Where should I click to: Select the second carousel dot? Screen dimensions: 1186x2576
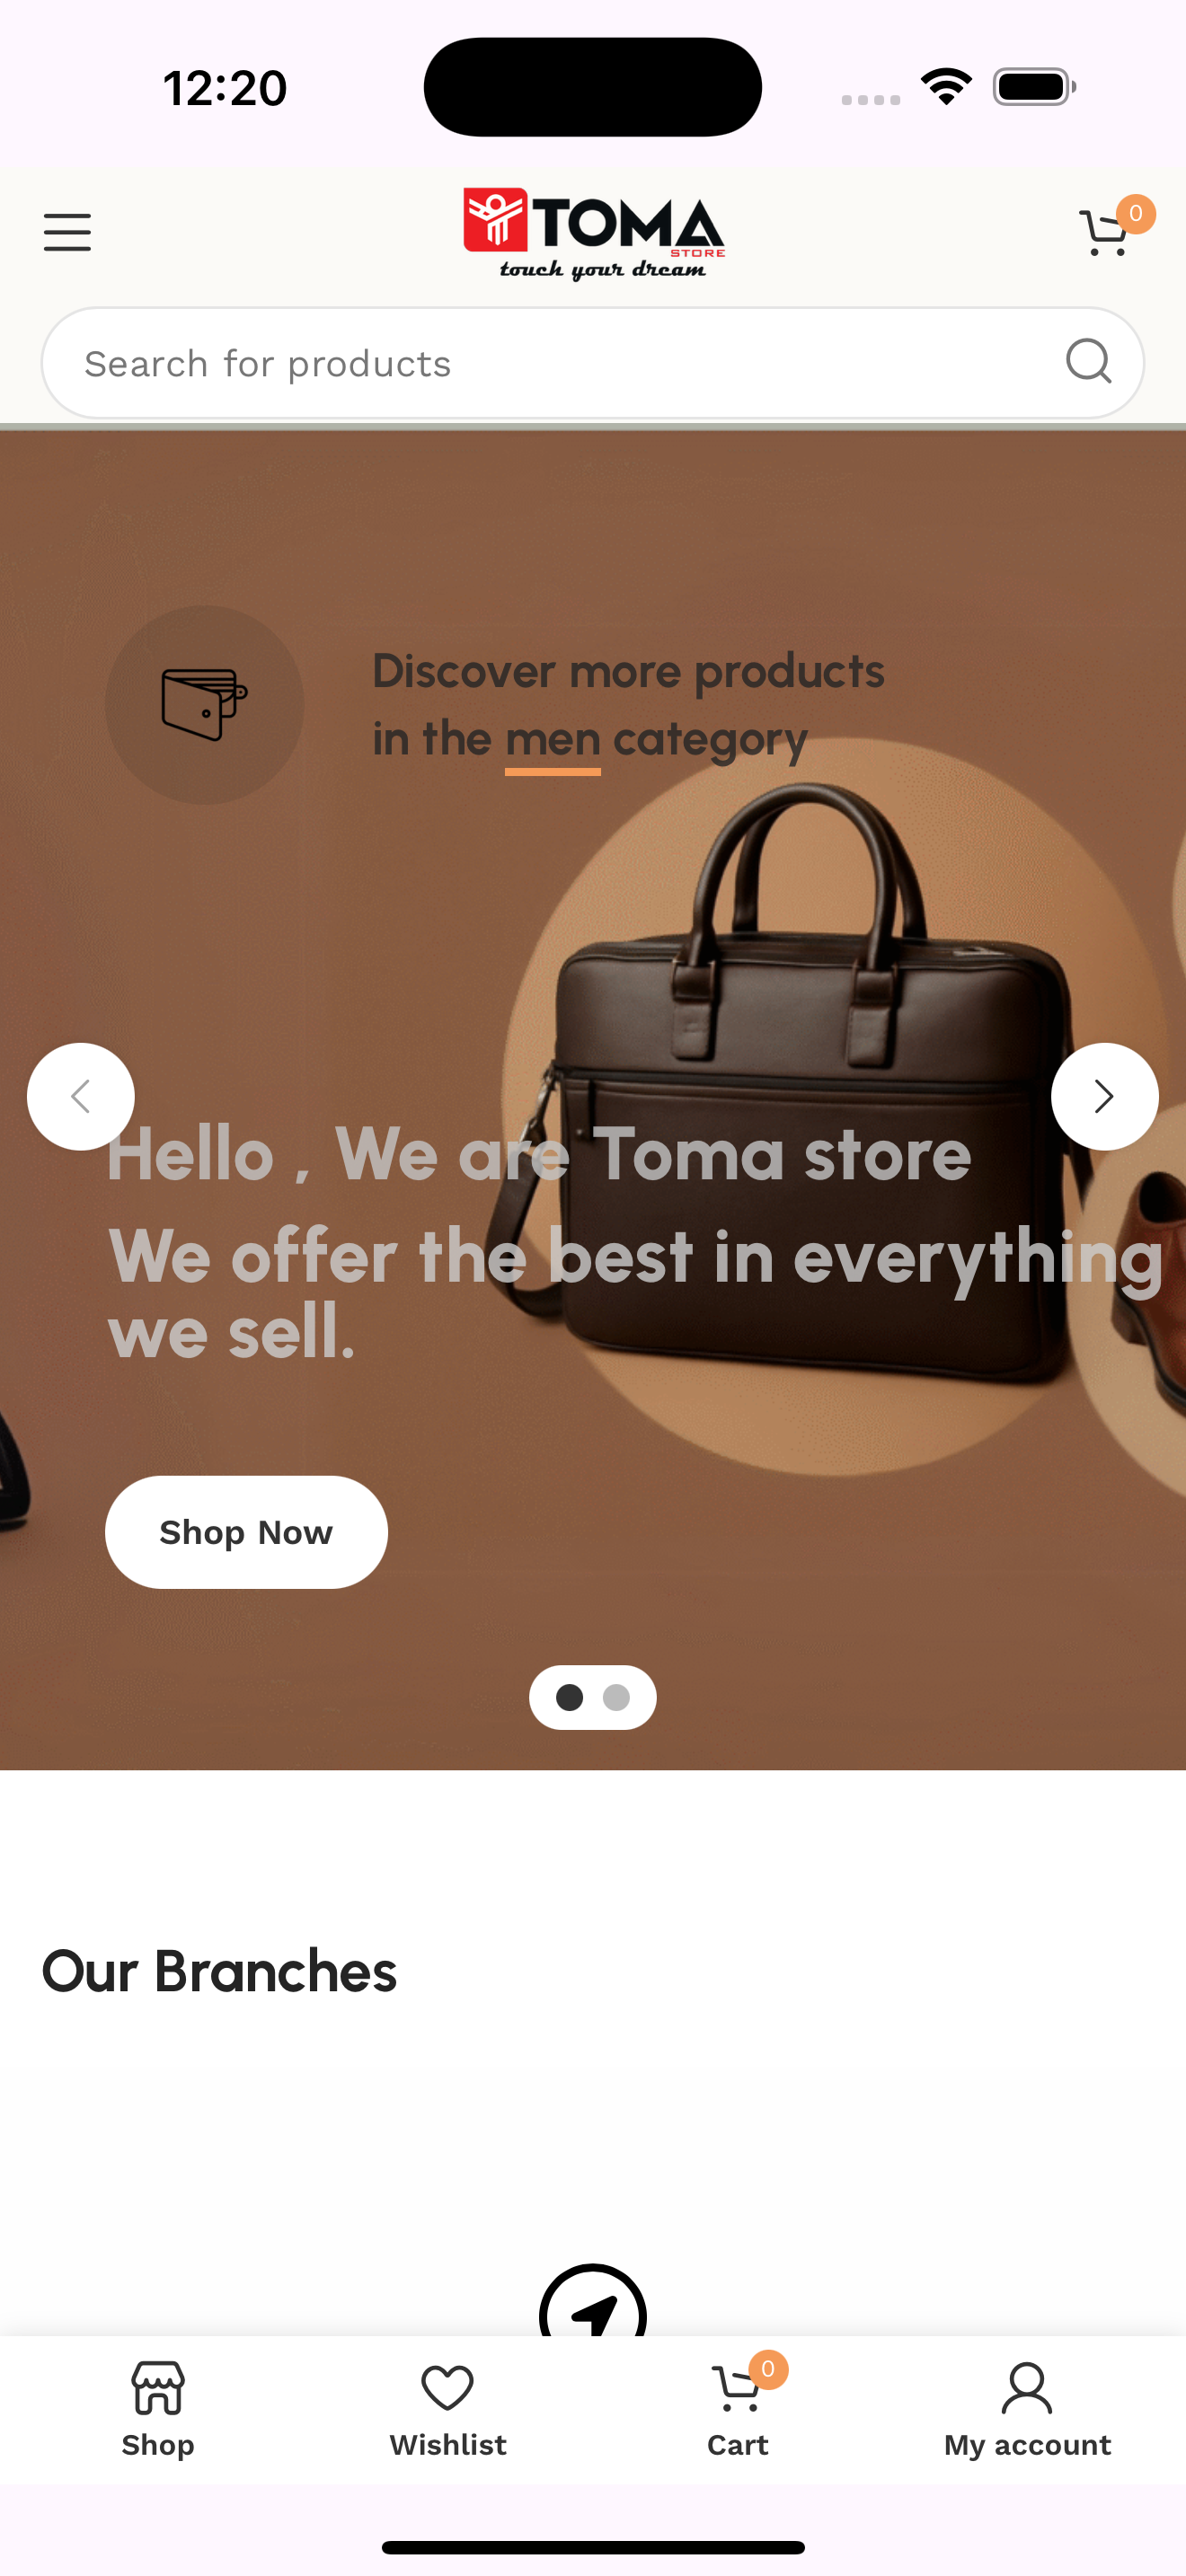point(616,1697)
